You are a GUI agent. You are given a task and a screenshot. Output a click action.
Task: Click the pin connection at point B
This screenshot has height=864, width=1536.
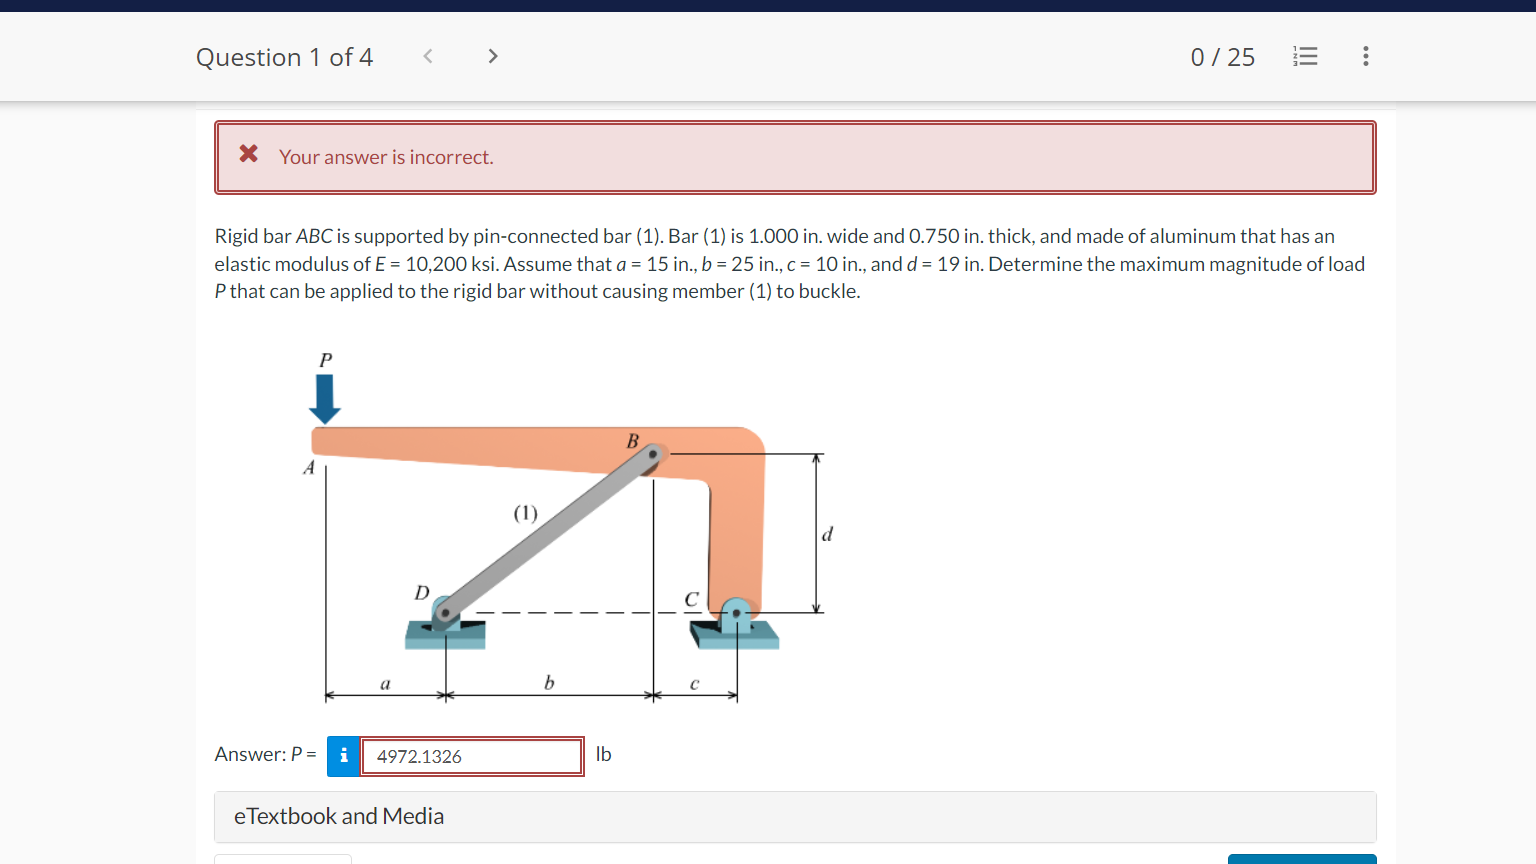tap(652, 455)
